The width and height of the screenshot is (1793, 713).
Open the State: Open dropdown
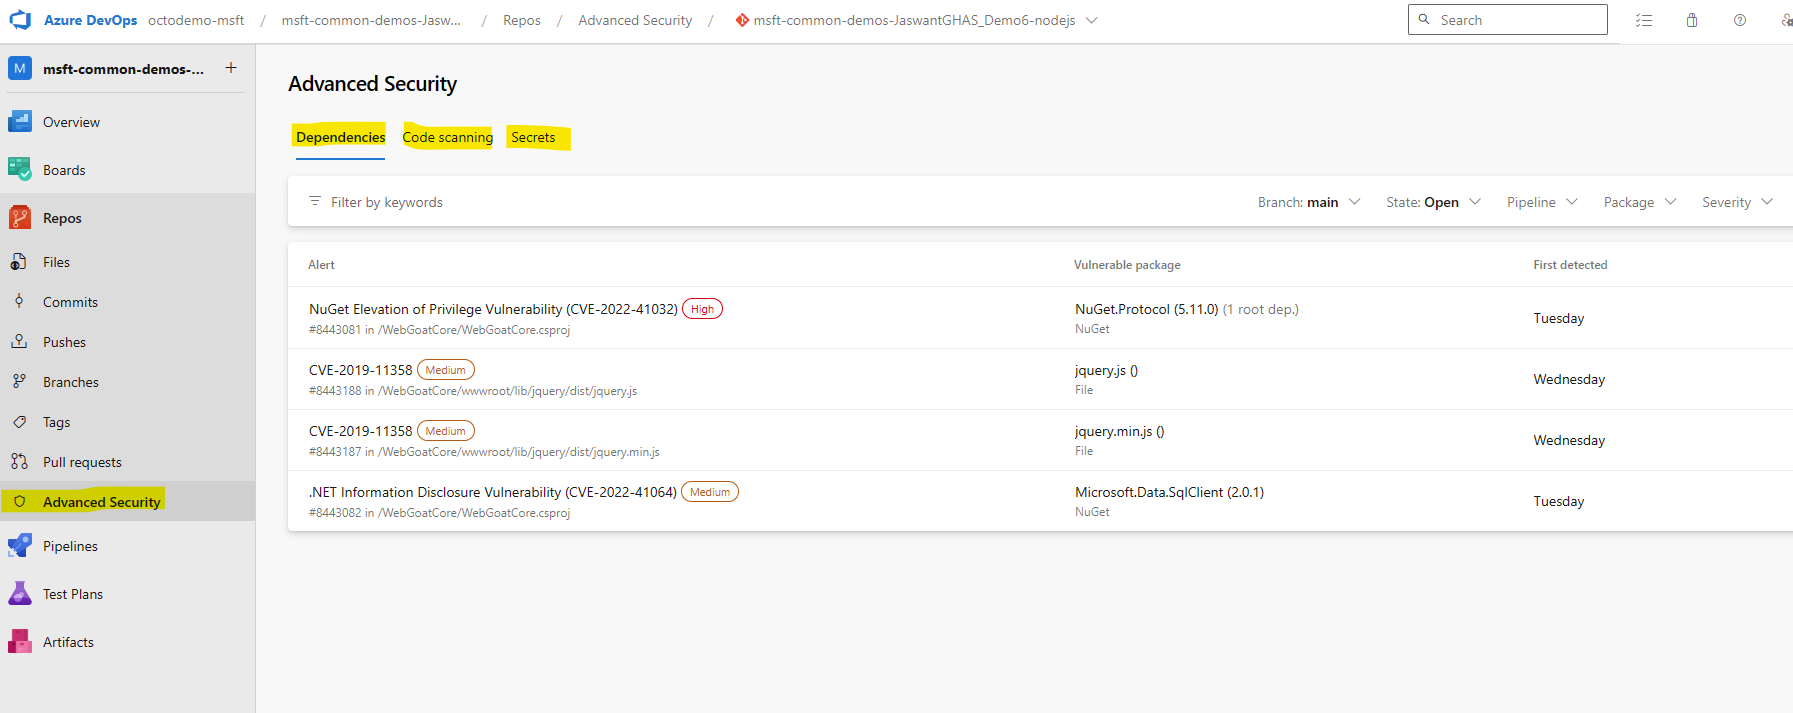tap(1433, 202)
